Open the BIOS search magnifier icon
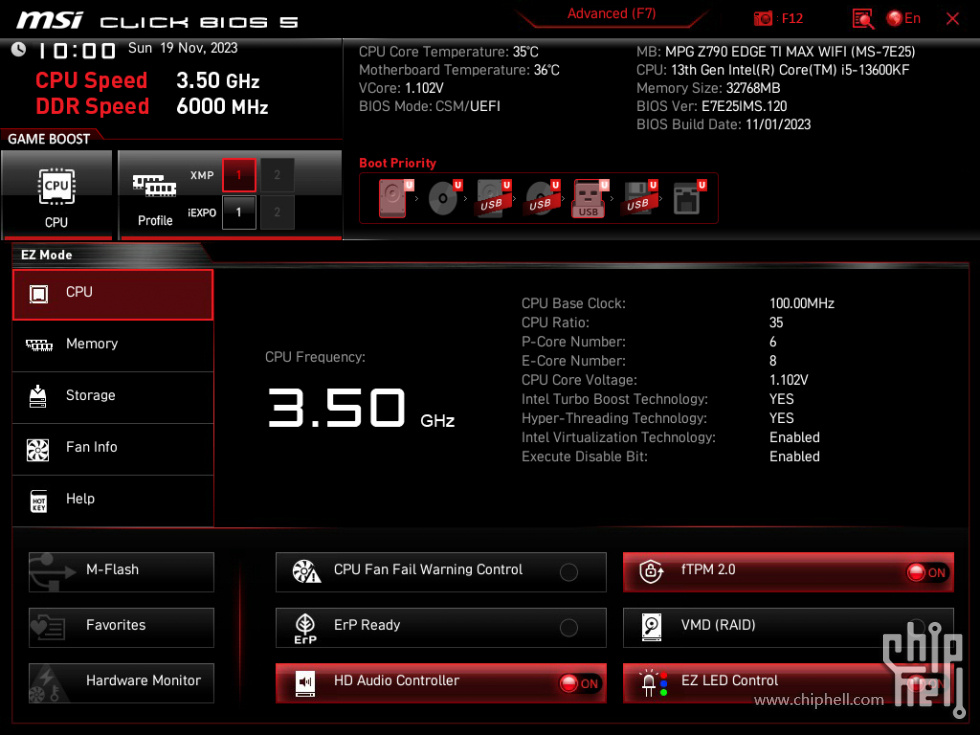 pos(862,19)
